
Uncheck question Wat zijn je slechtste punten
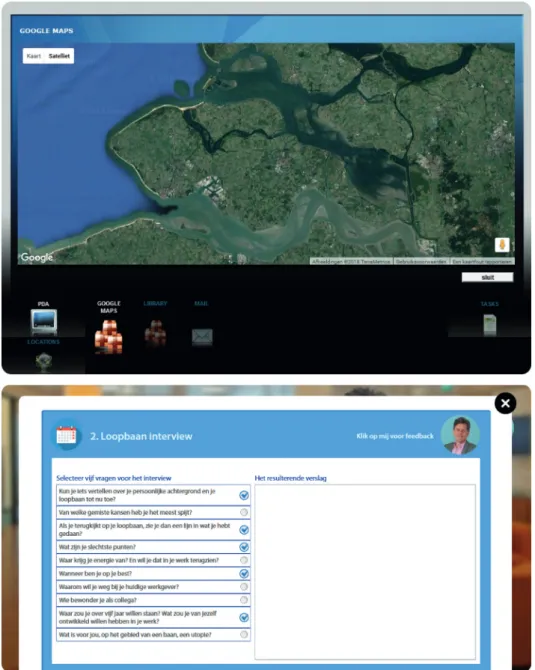click(244, 547)
